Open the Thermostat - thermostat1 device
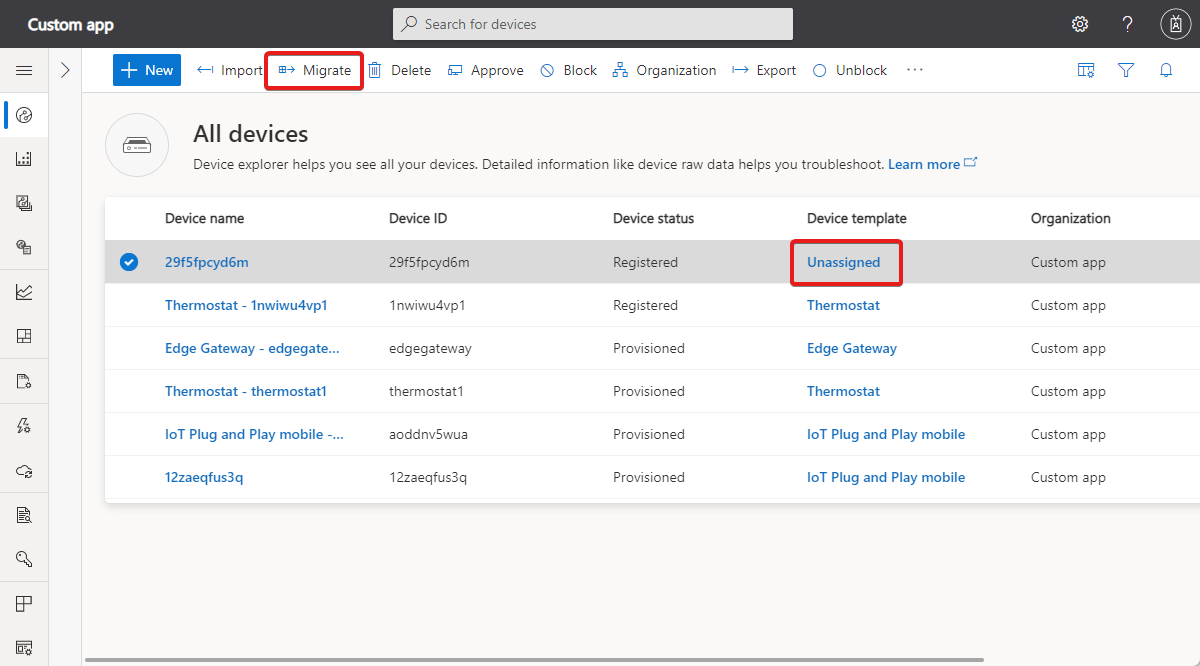The width and height of the screenshot is (1200, 666). tap(246, 391)
